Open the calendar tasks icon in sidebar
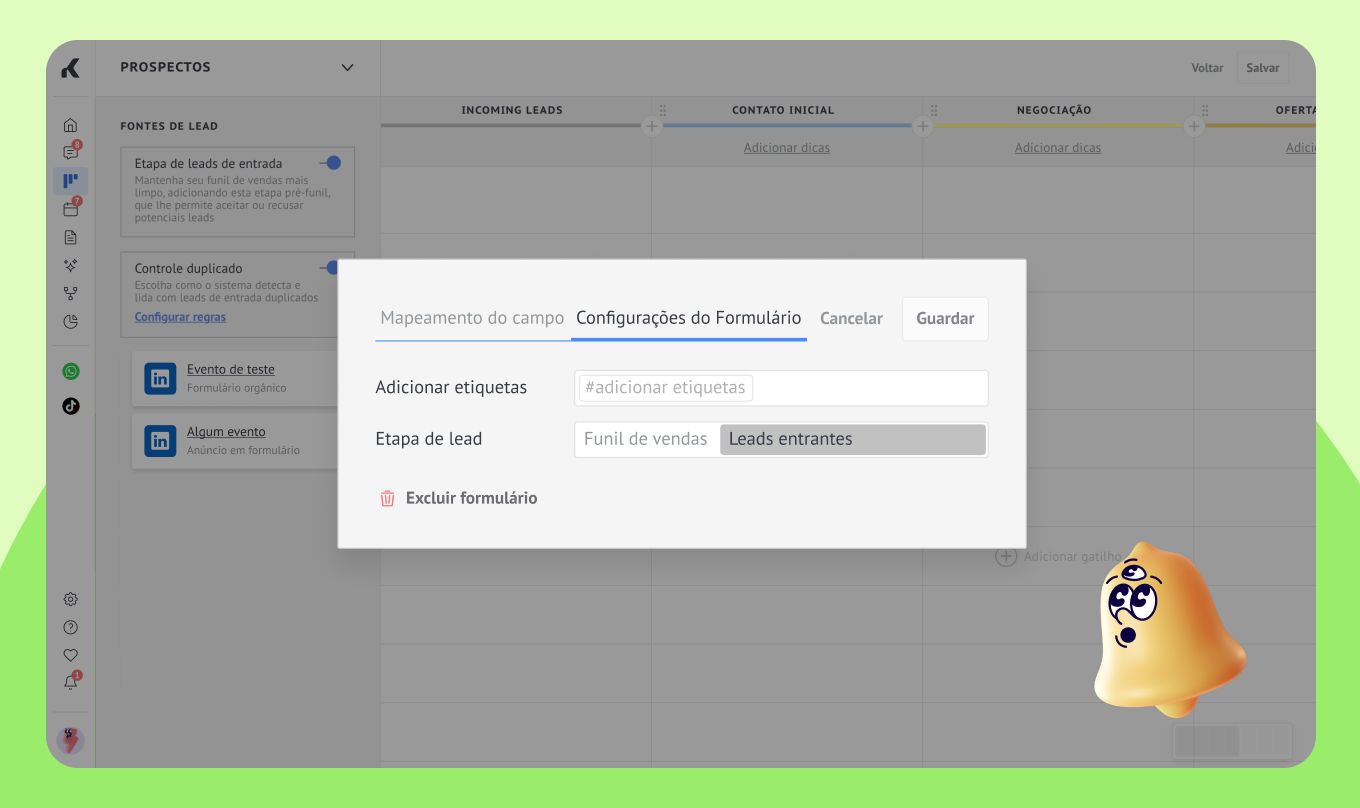 [x=70, y=209]
